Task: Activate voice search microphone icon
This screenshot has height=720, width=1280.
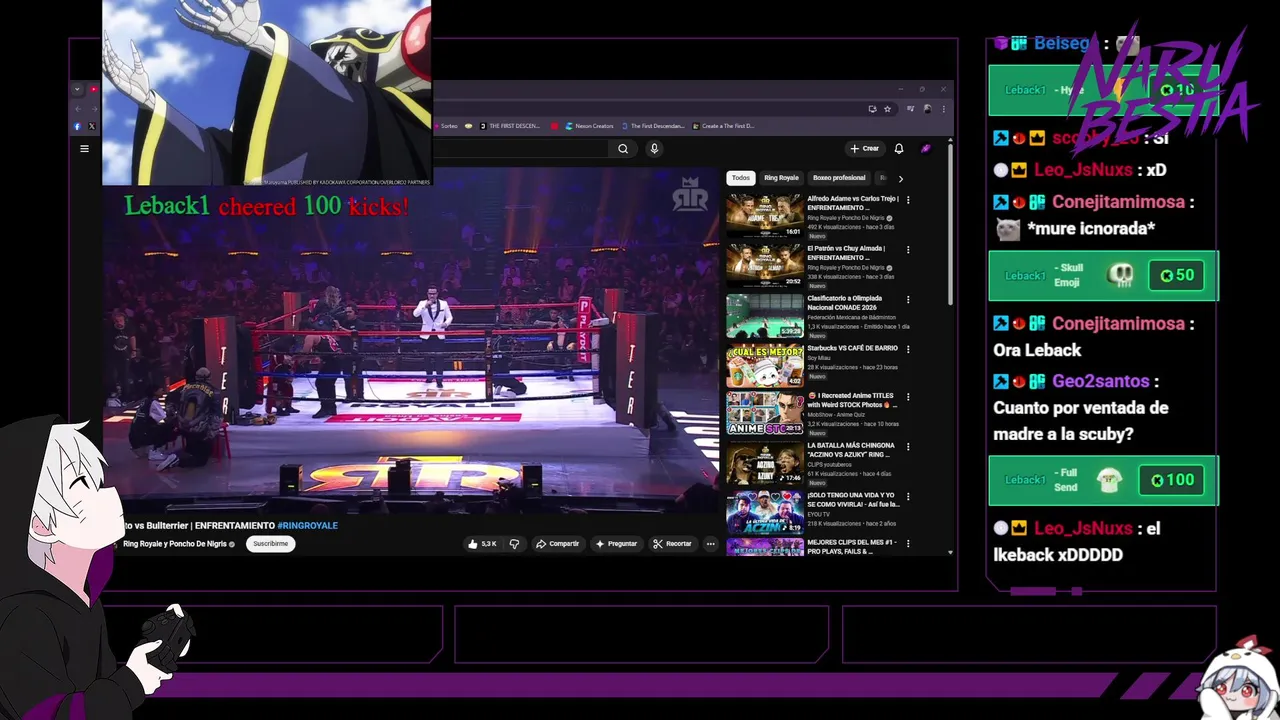Action: click(x=654, y=149)
